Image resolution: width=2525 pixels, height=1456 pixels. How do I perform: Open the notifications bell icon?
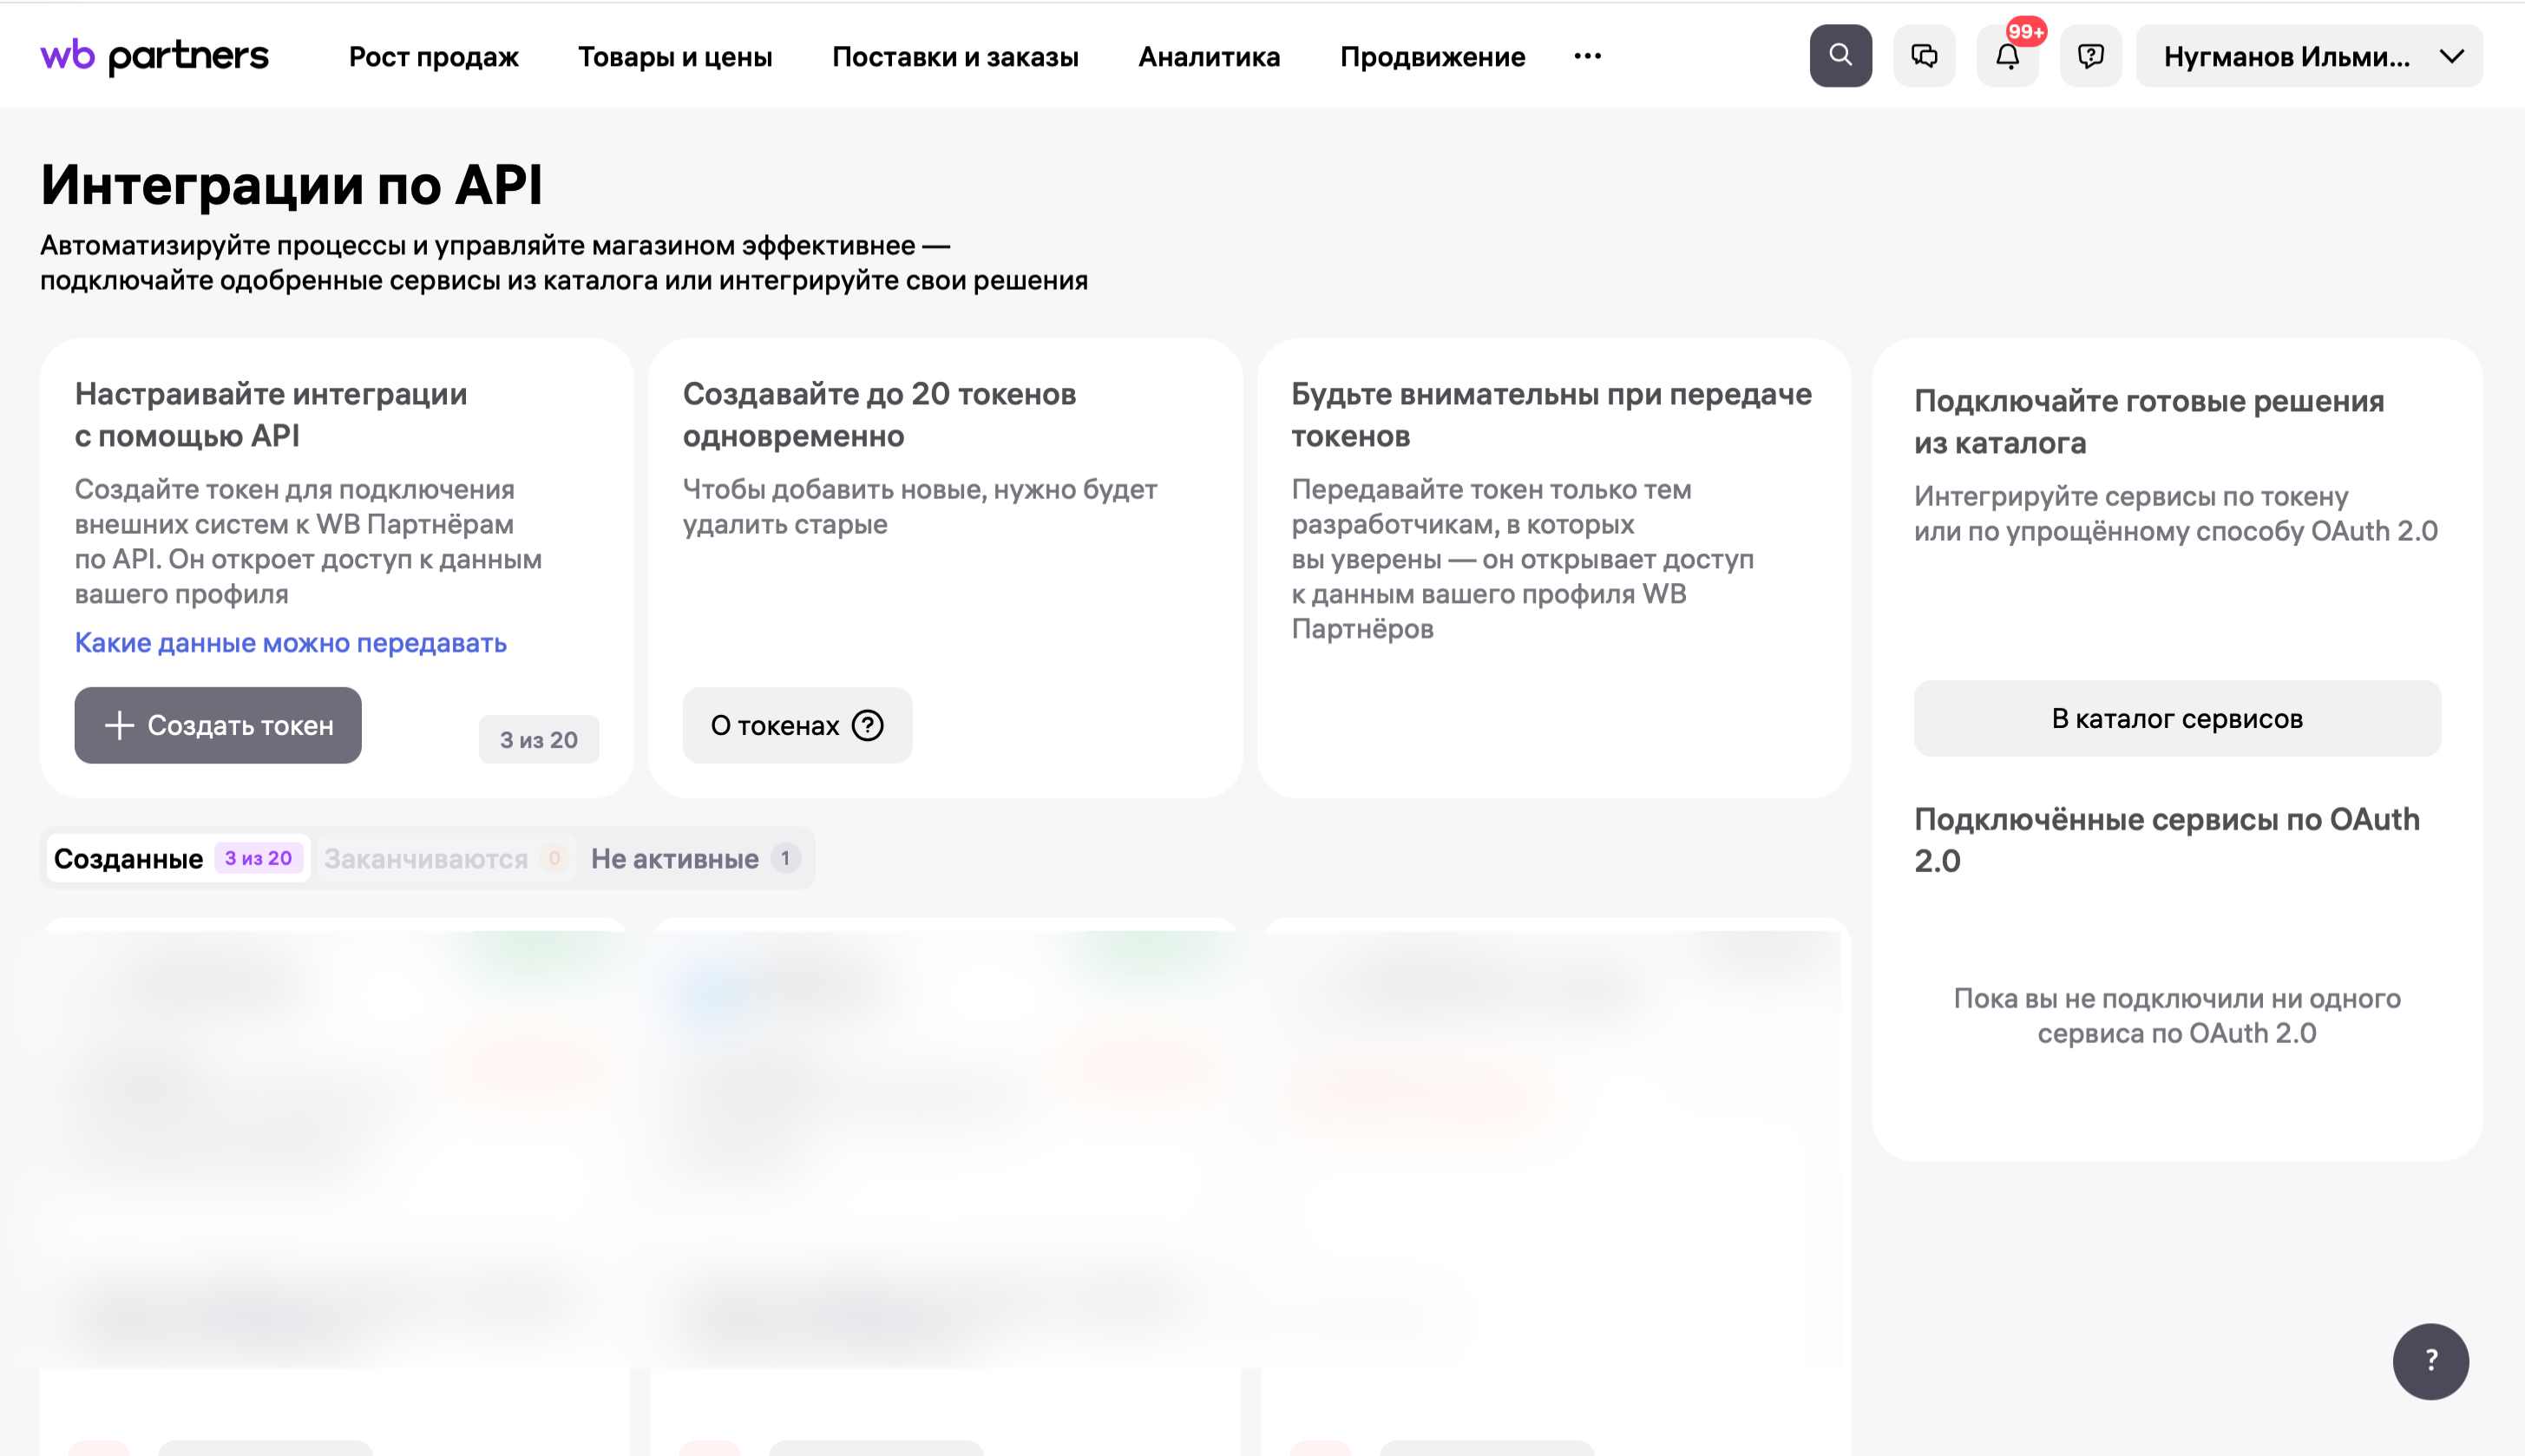2007,56
